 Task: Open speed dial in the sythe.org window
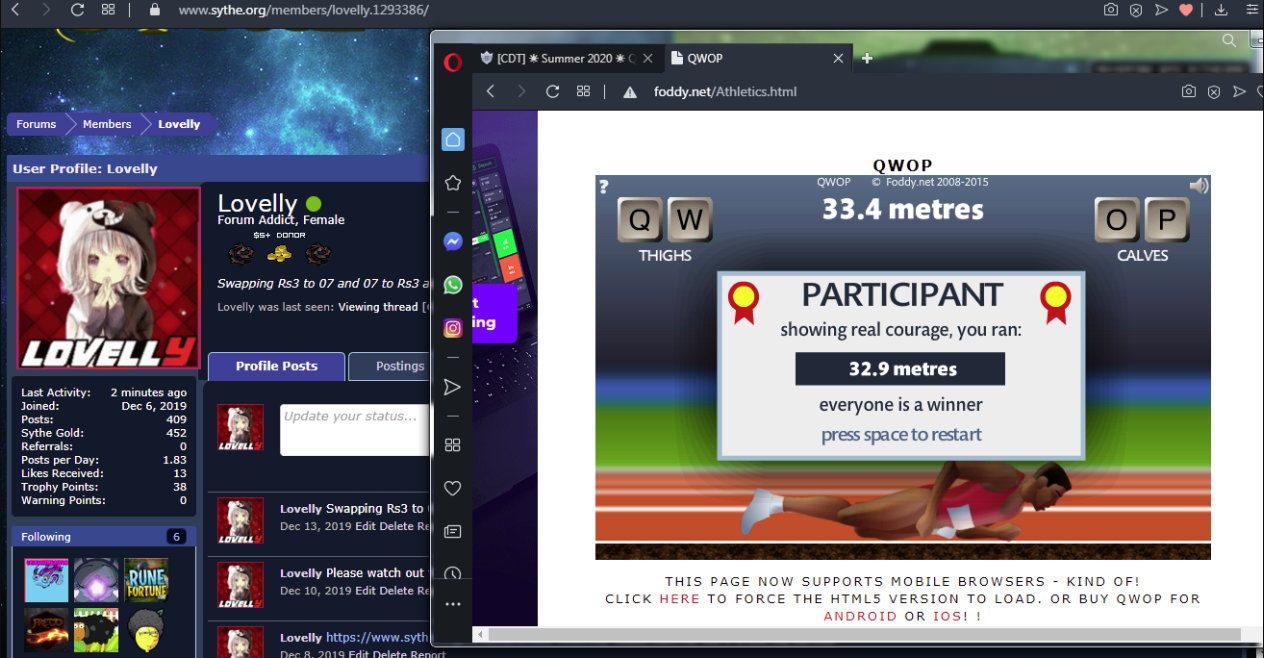(x=108, y=10)
